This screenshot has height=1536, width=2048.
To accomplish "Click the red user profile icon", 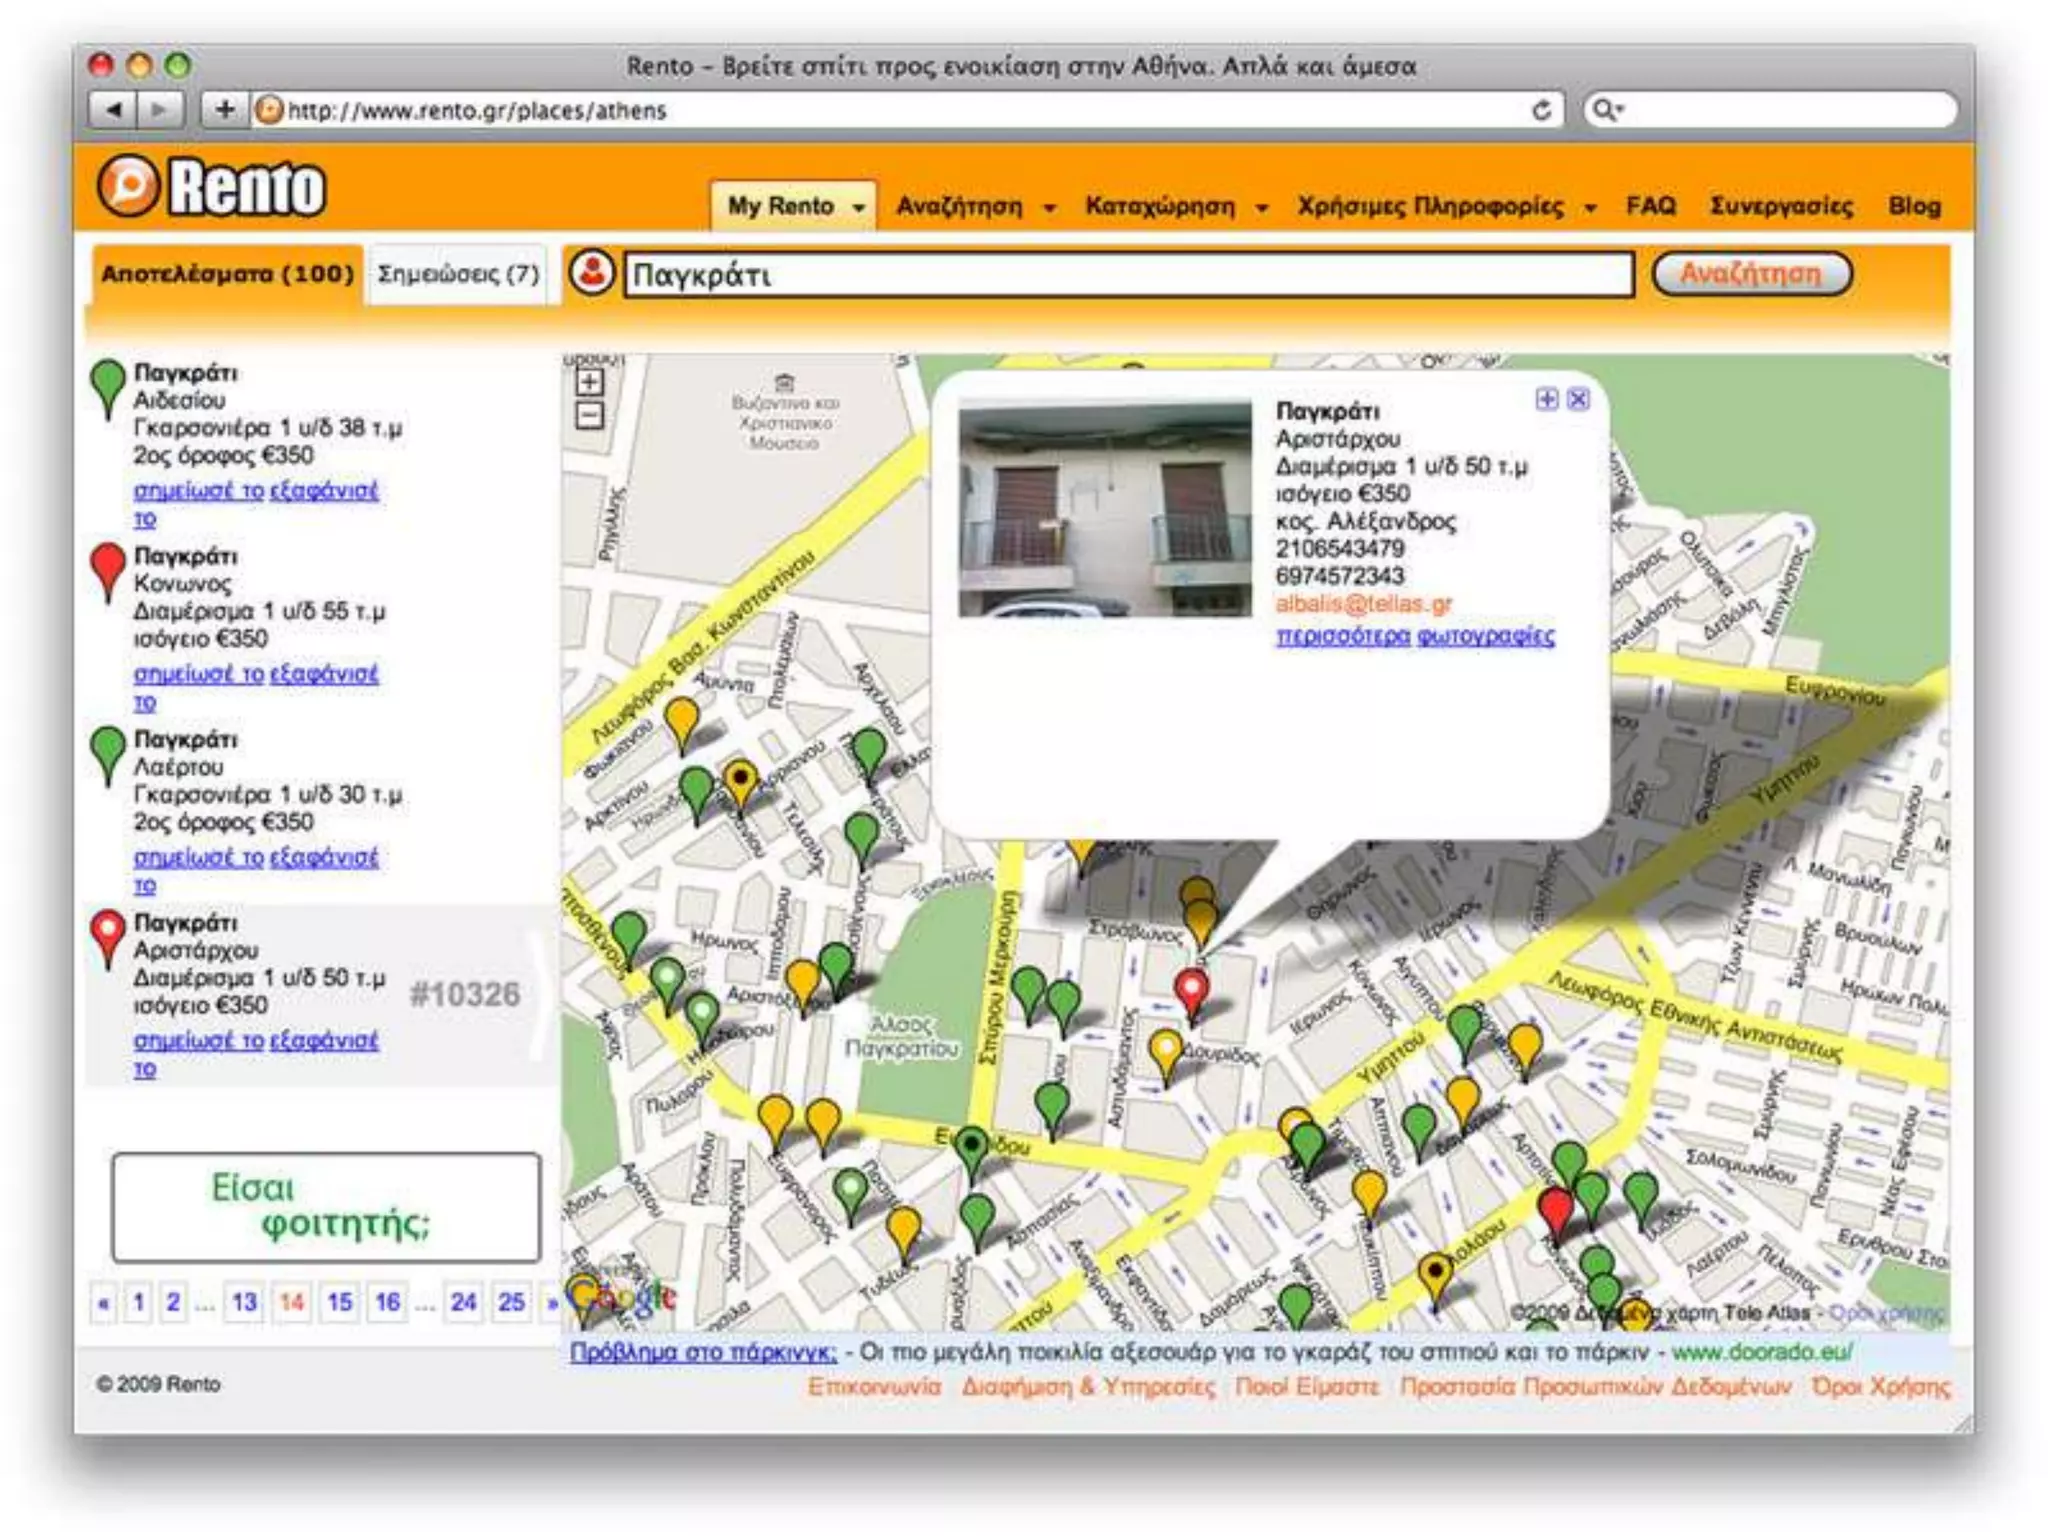I will [x=592, y=273].
